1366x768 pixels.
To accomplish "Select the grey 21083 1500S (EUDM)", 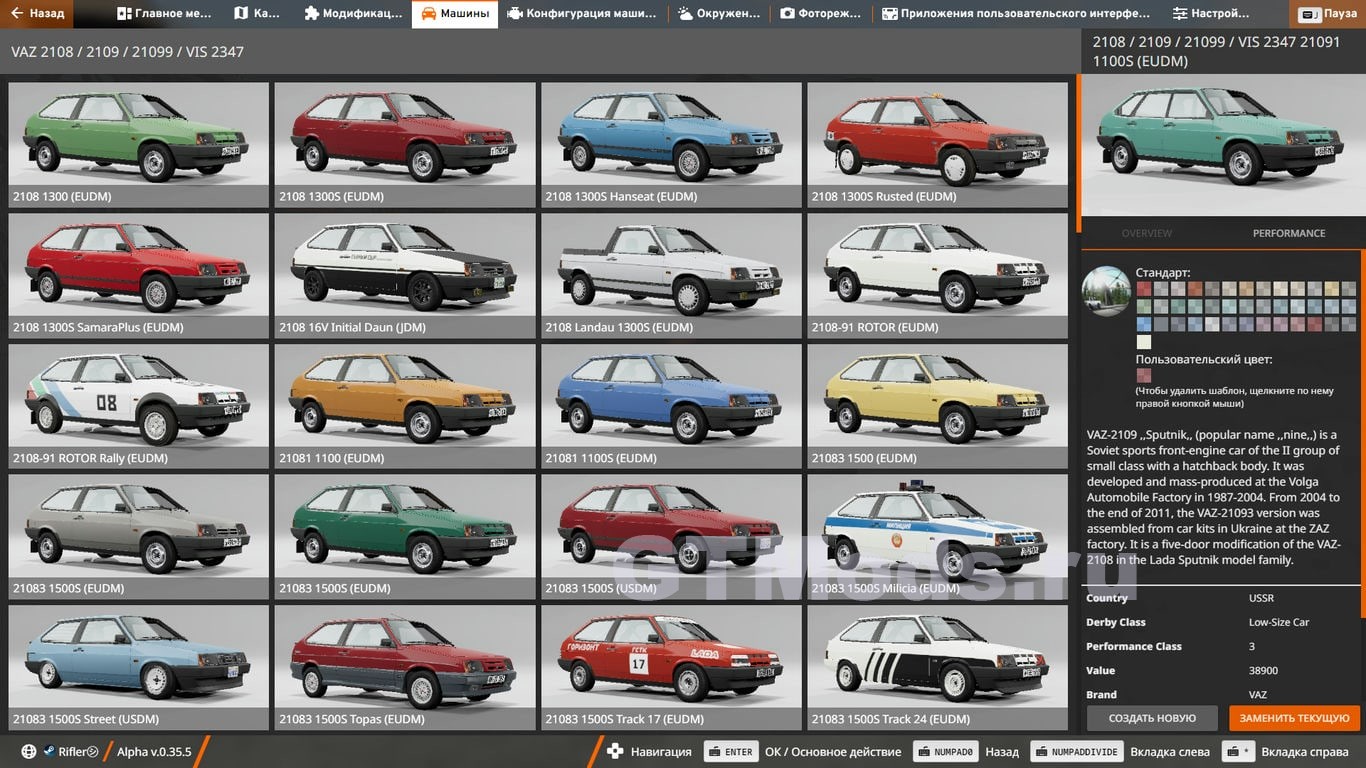I will coord(139,536).
